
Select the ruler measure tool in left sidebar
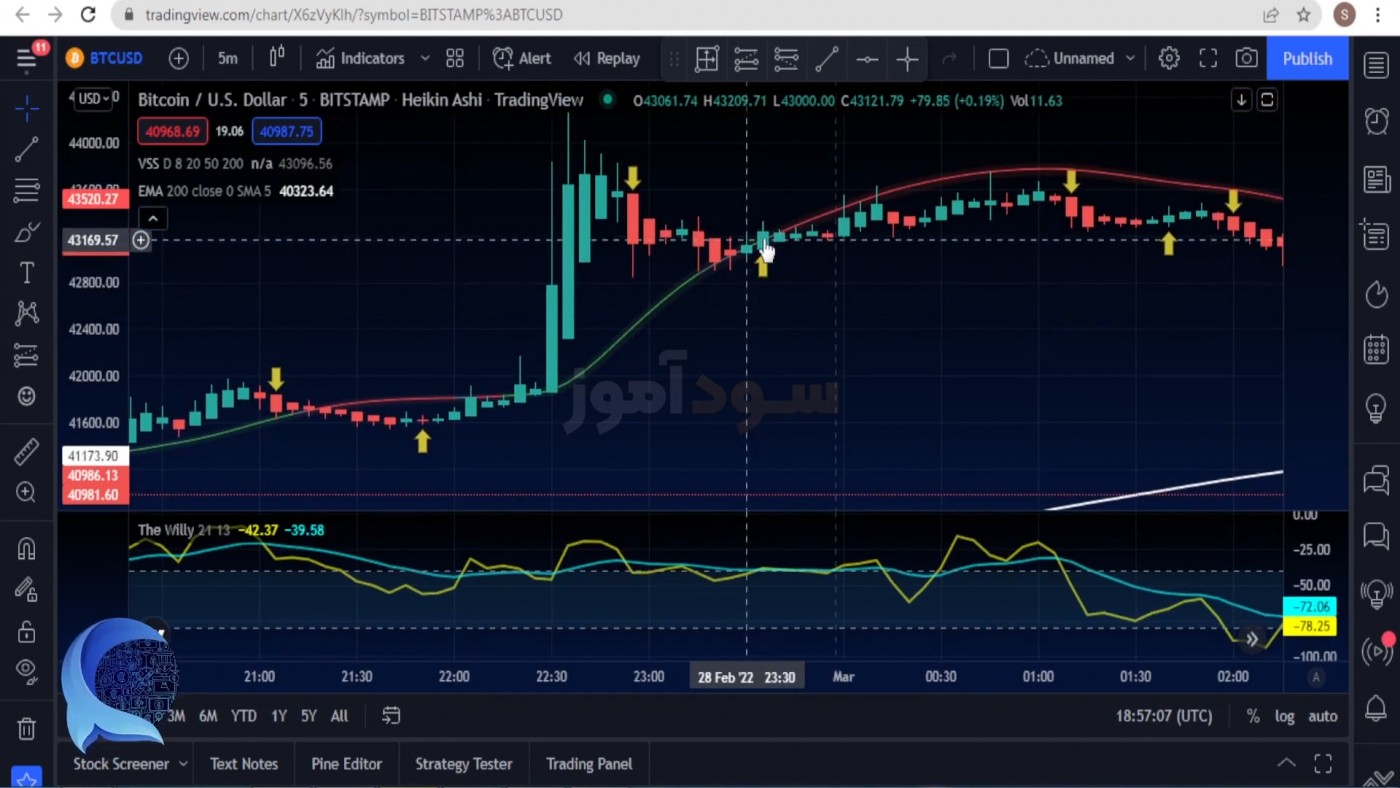(x=27, y=451)
